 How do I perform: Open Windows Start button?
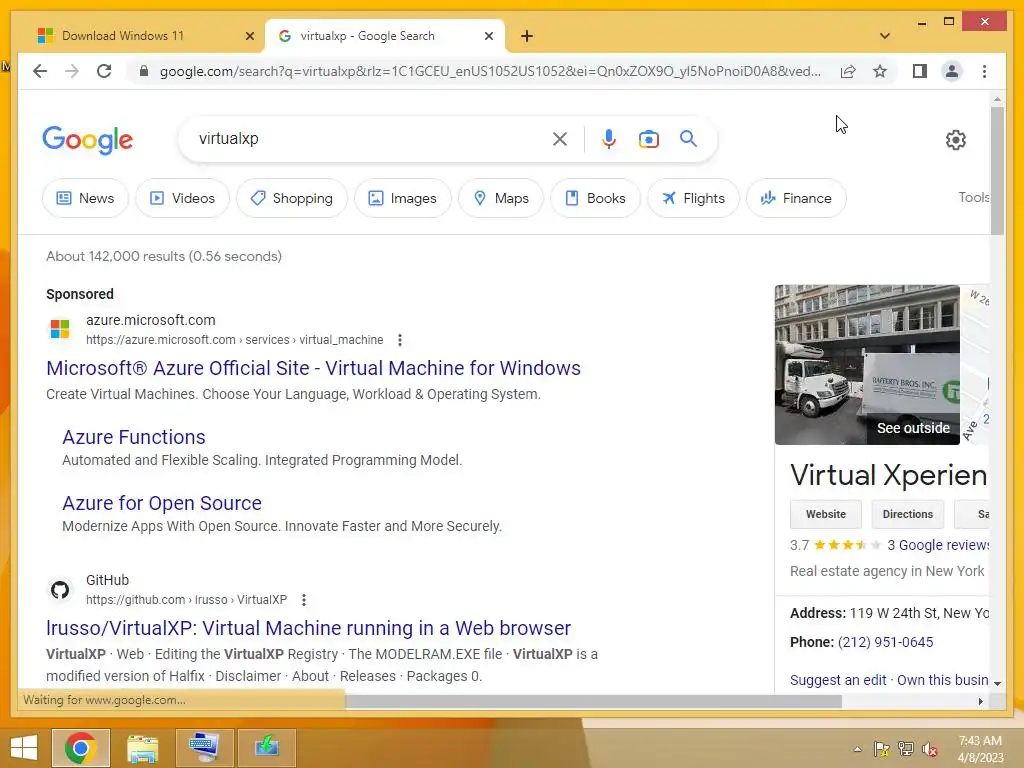coord(24,748)
